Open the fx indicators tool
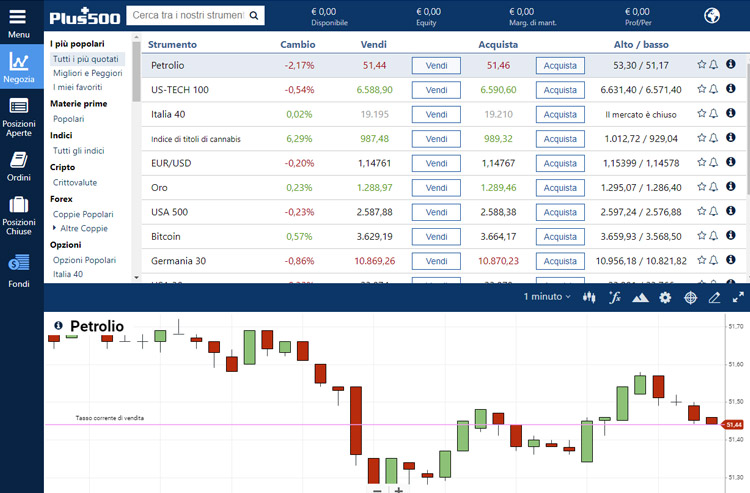This screenshot has height=493, width=750. pos(615,297)
